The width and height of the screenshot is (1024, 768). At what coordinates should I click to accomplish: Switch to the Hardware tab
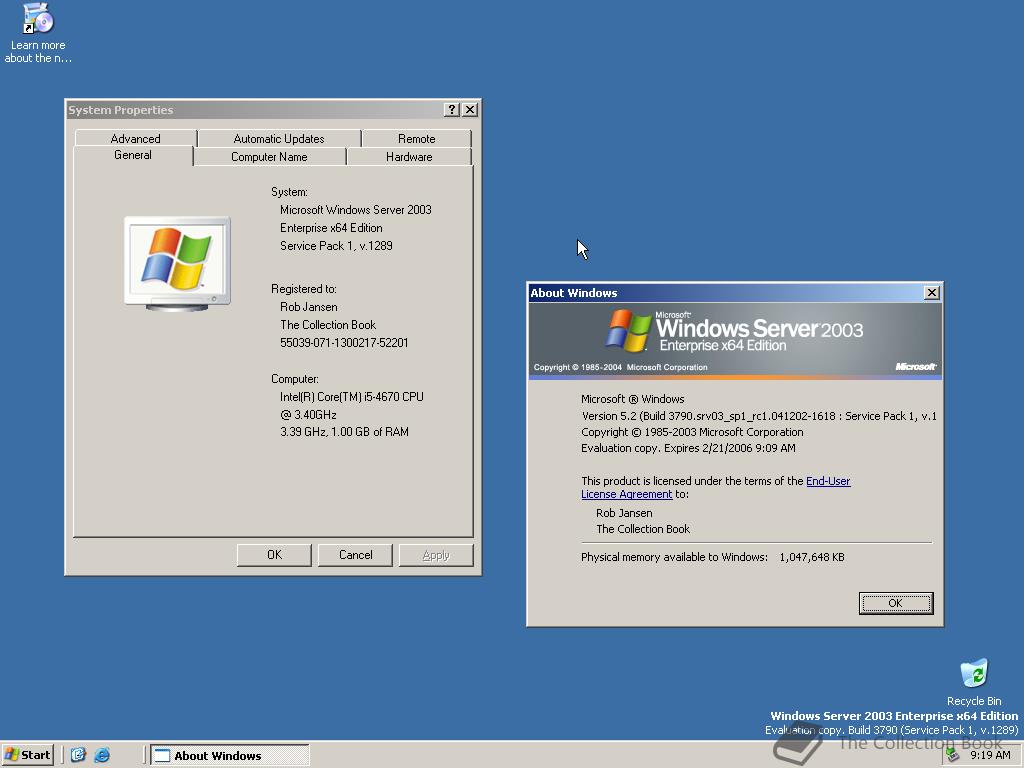(x=409, y=157)
